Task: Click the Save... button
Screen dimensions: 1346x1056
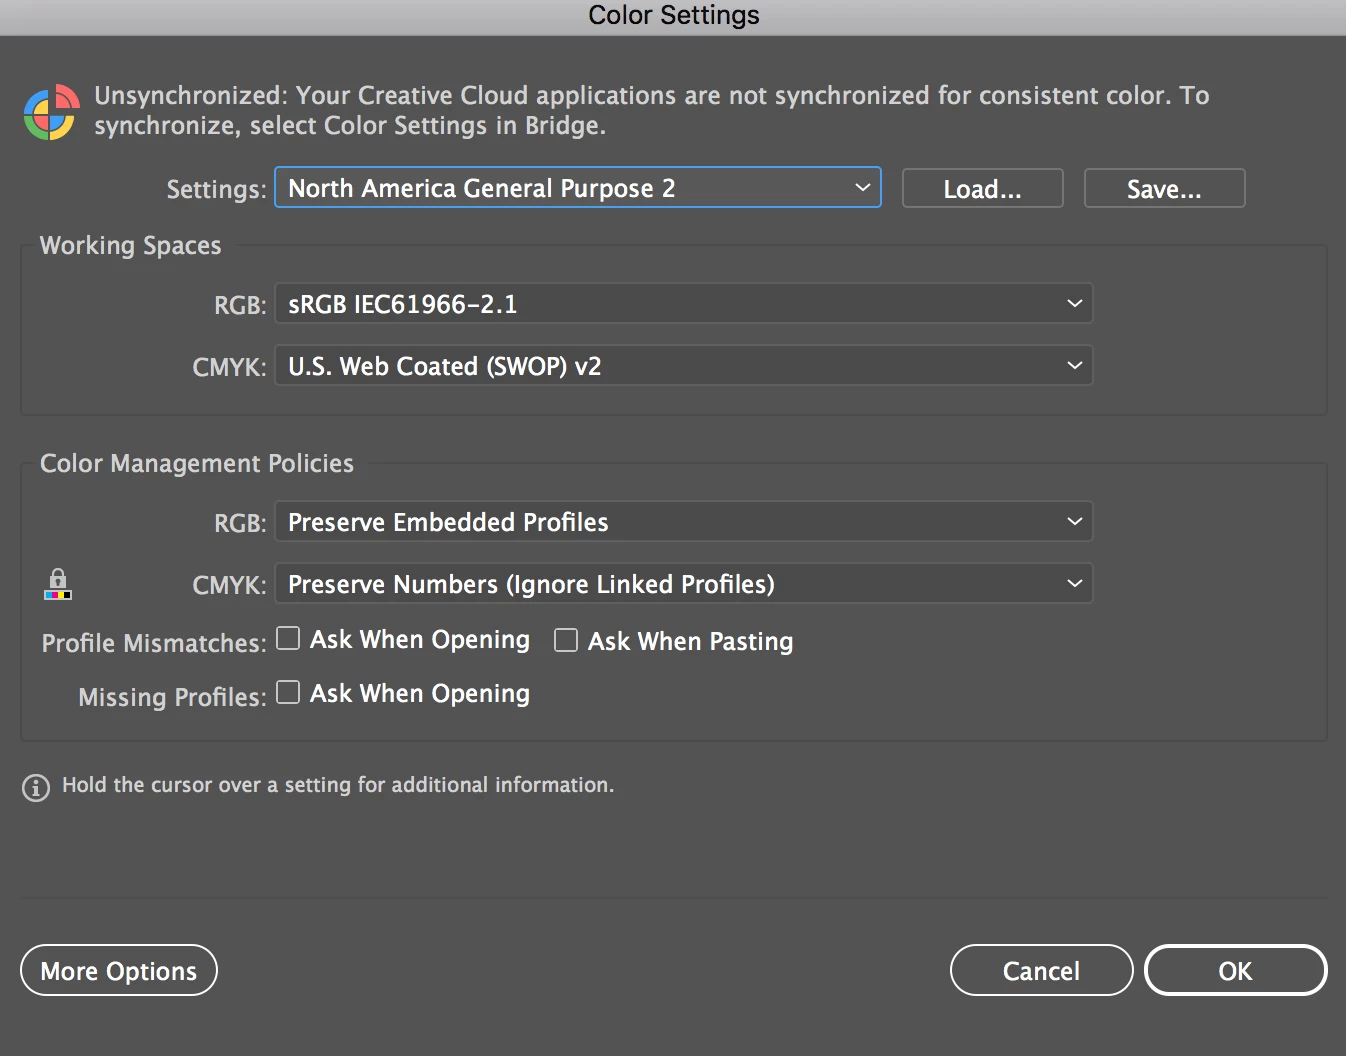Action: (1165, 188)
